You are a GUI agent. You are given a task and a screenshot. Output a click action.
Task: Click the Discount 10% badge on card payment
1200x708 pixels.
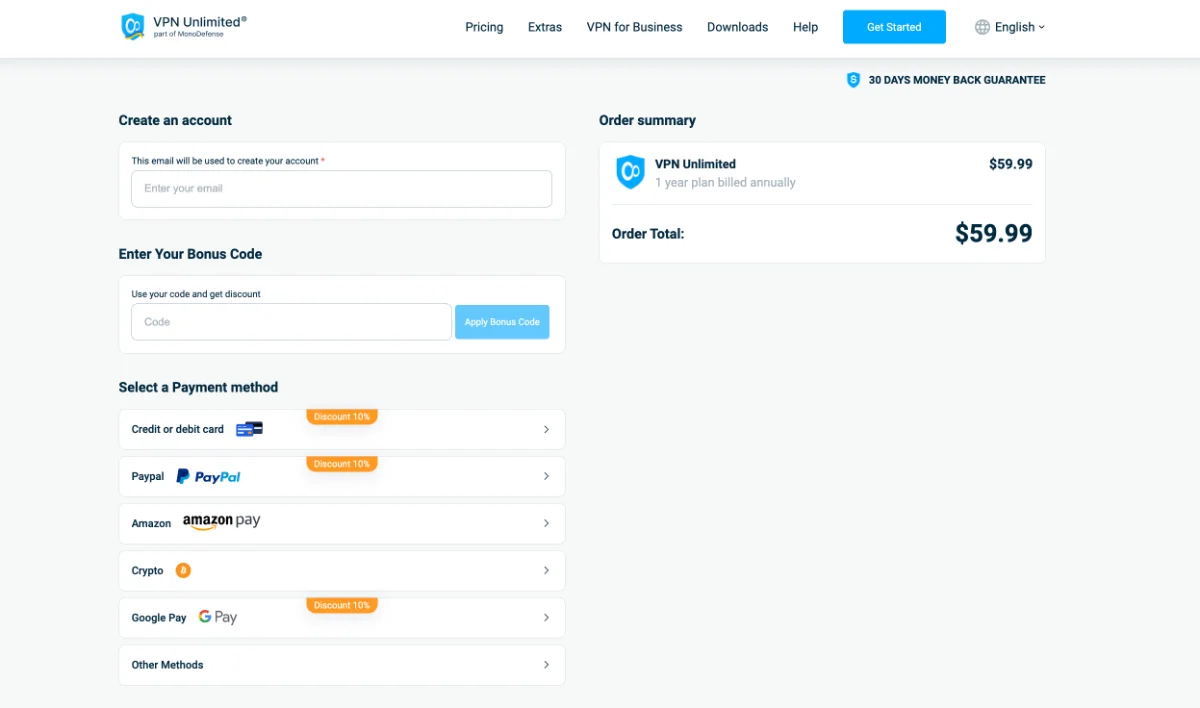(x=342, y=416)
